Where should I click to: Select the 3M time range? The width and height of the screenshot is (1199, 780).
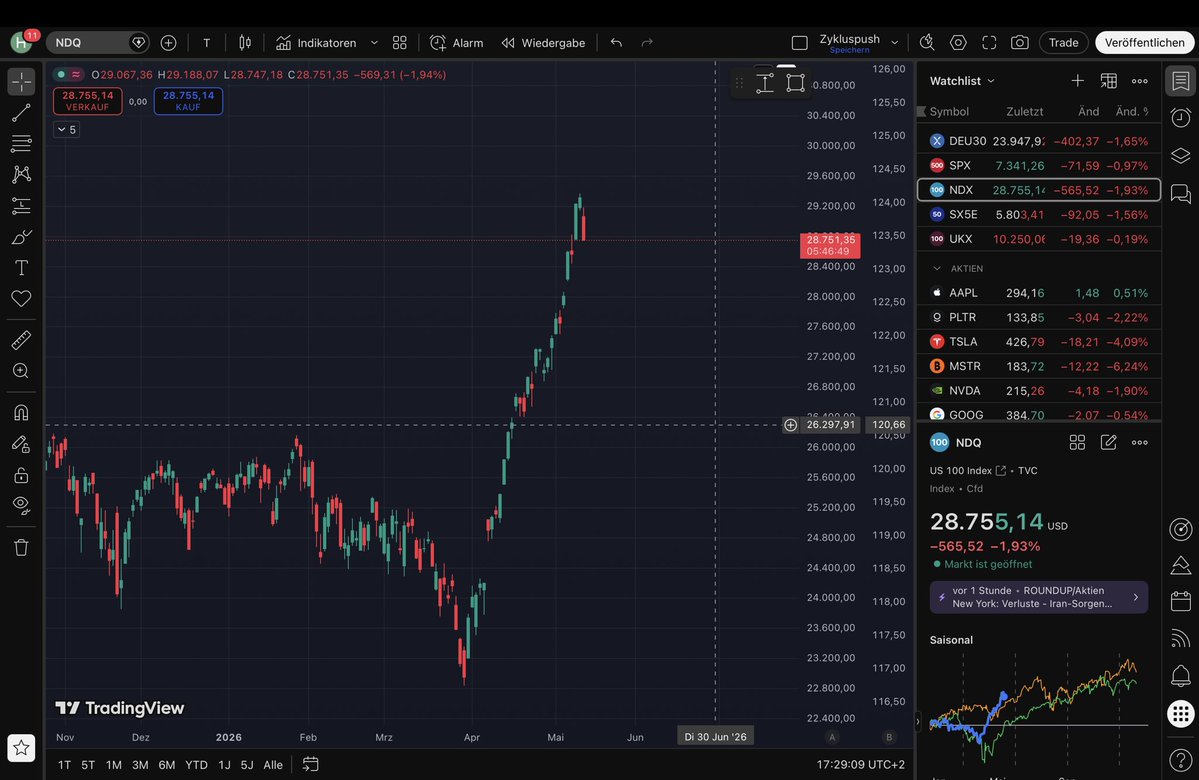click(x=140, y=765)
